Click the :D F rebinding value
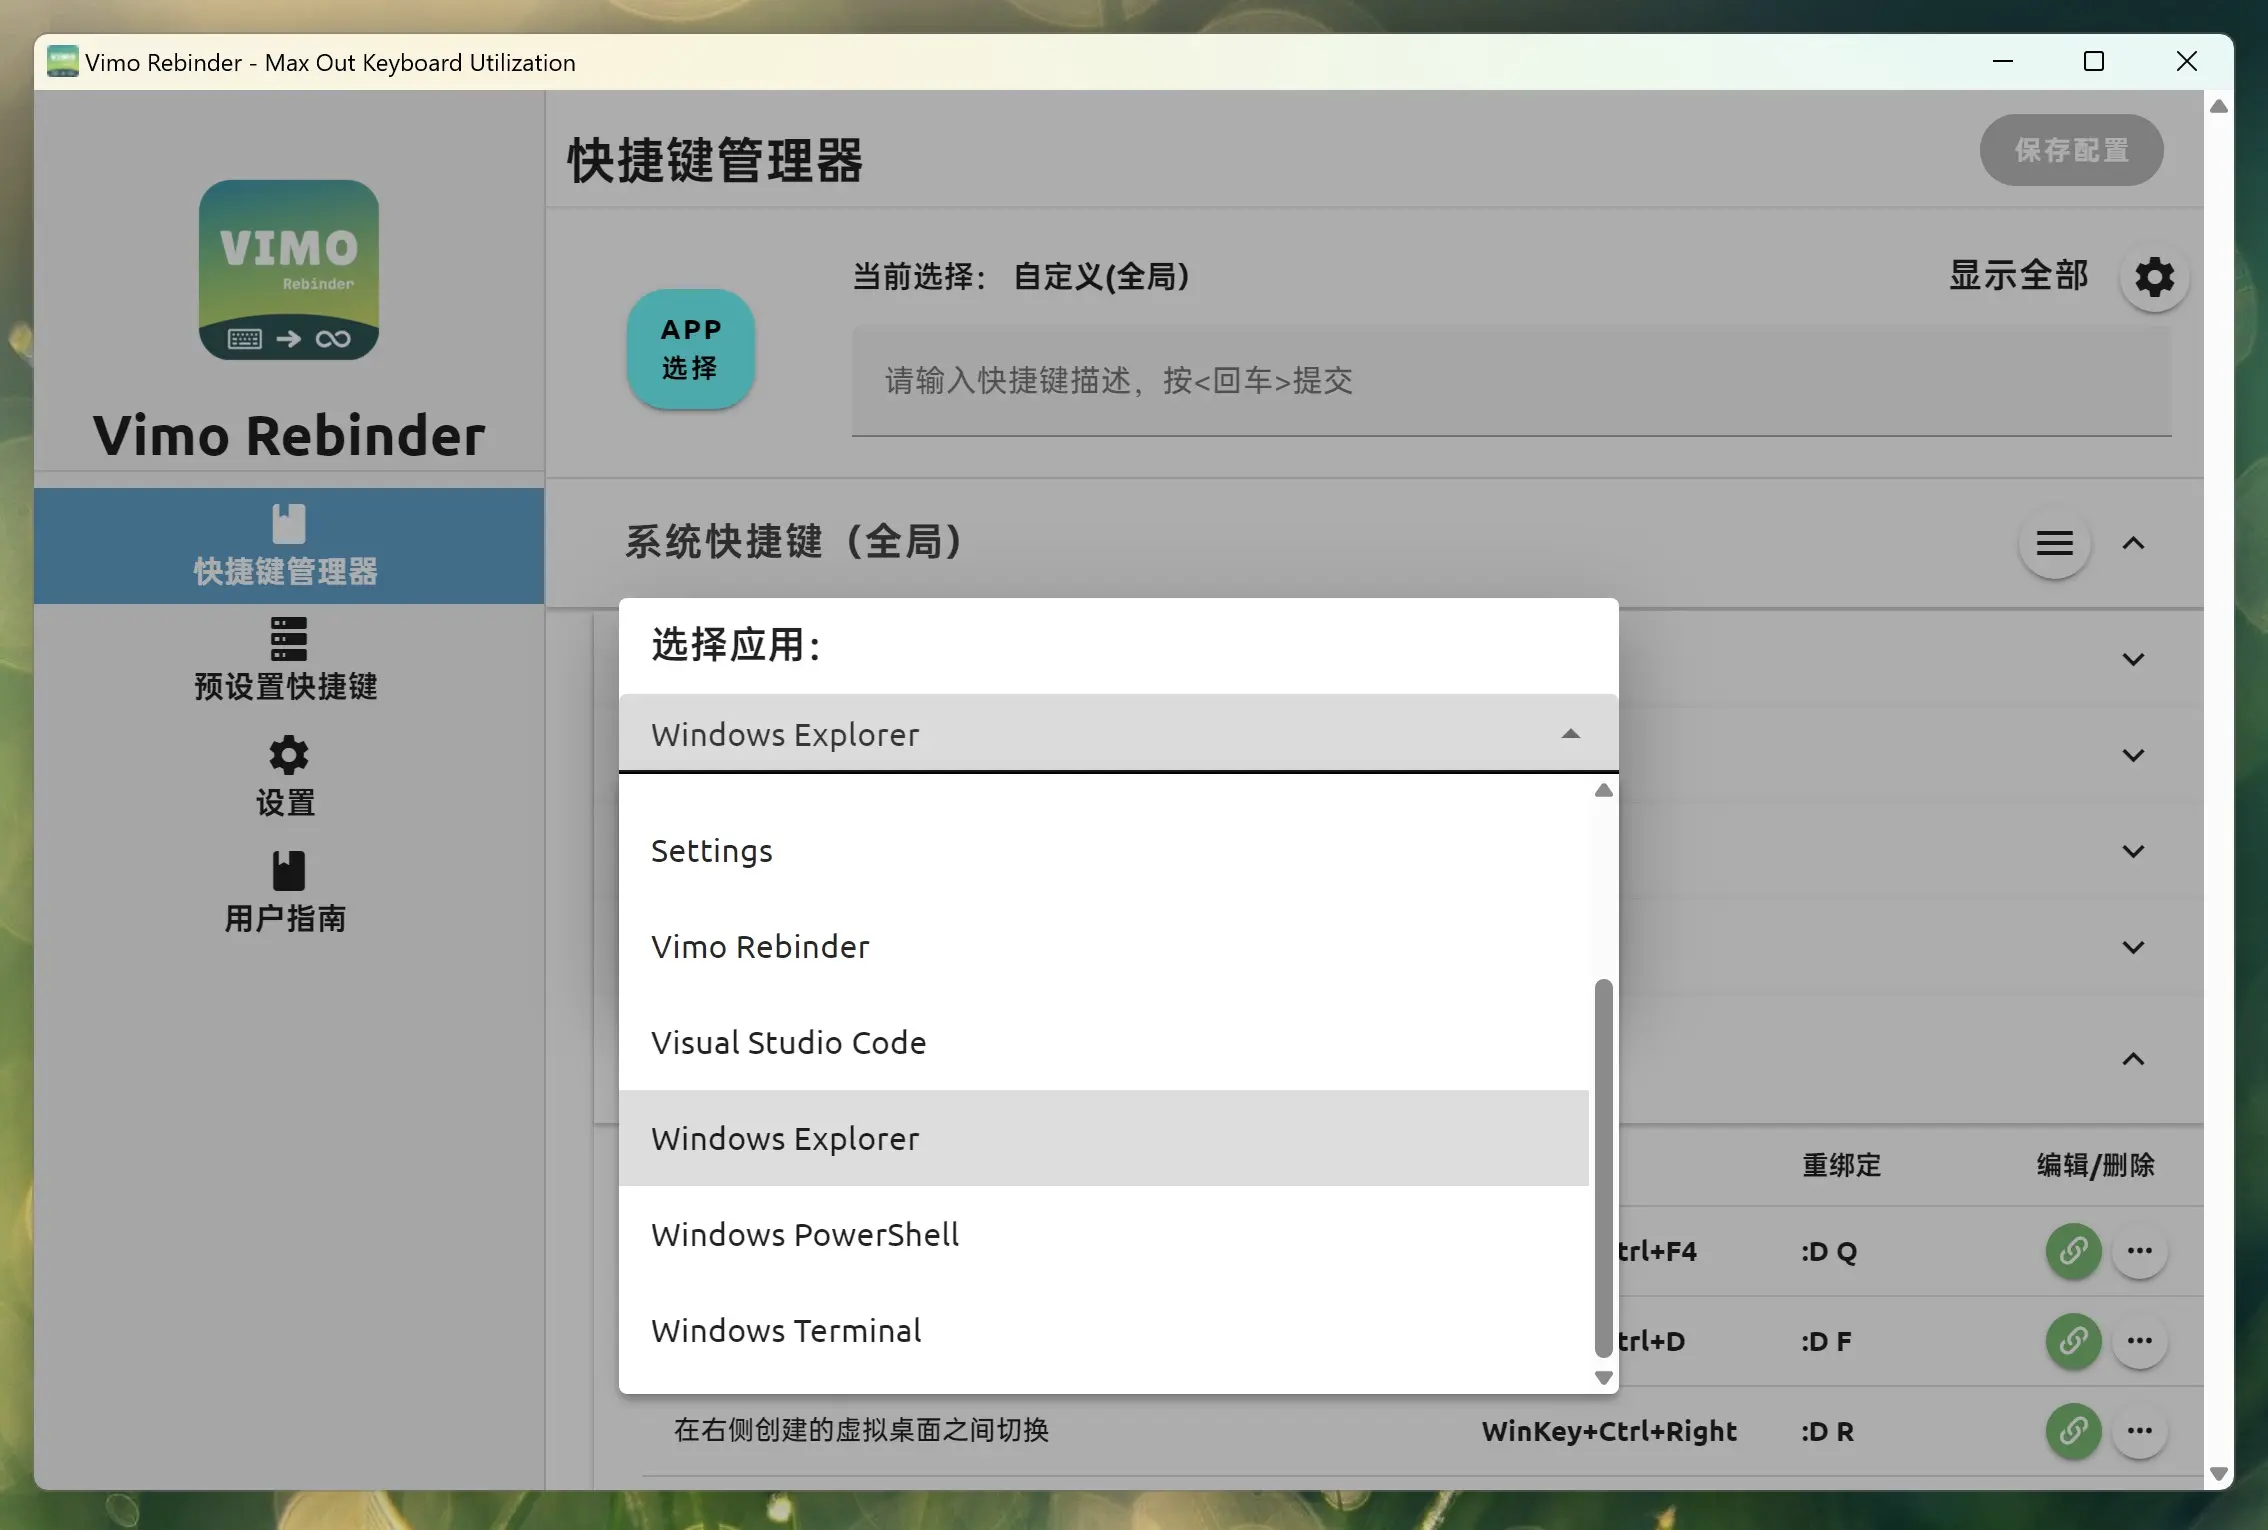Screen dimensions: 2268x1530 coord(1826,1341)
